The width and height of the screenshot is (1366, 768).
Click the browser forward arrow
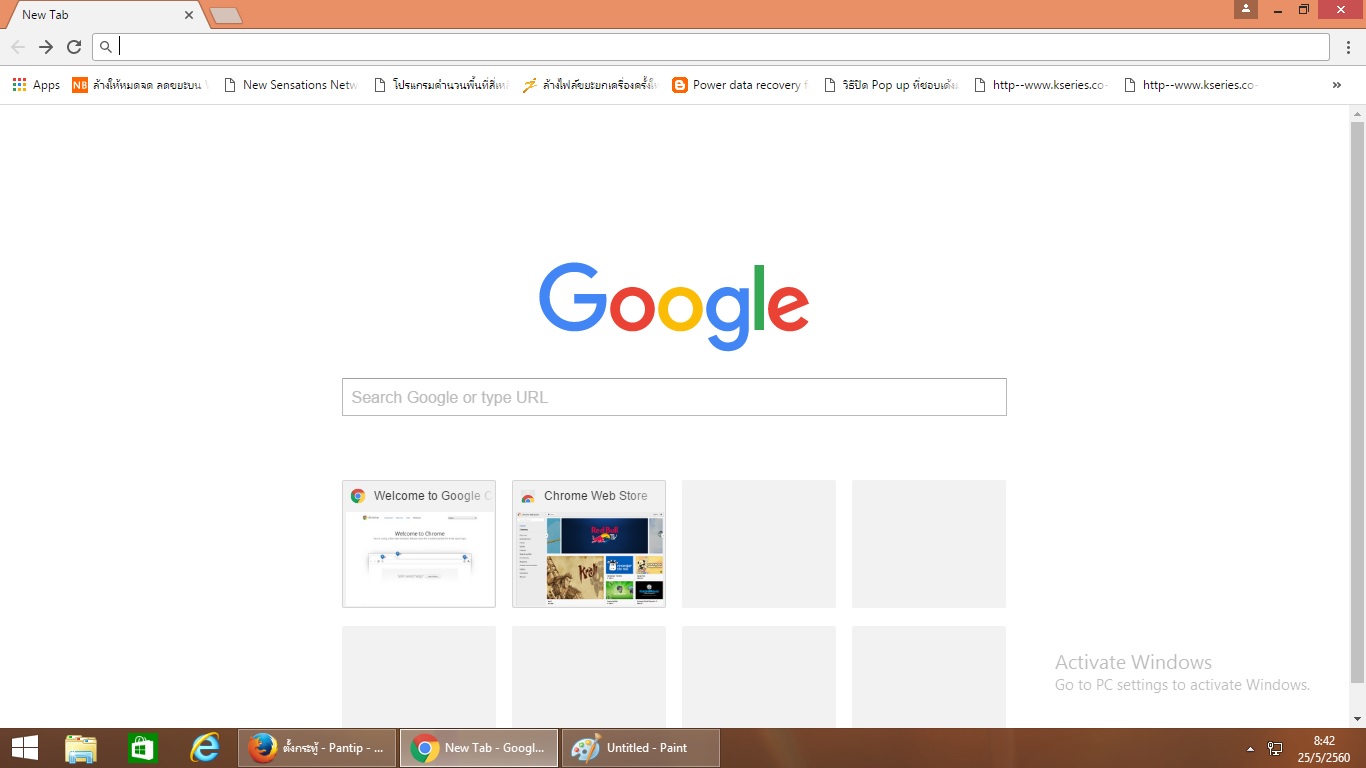[x=46, y=47]
